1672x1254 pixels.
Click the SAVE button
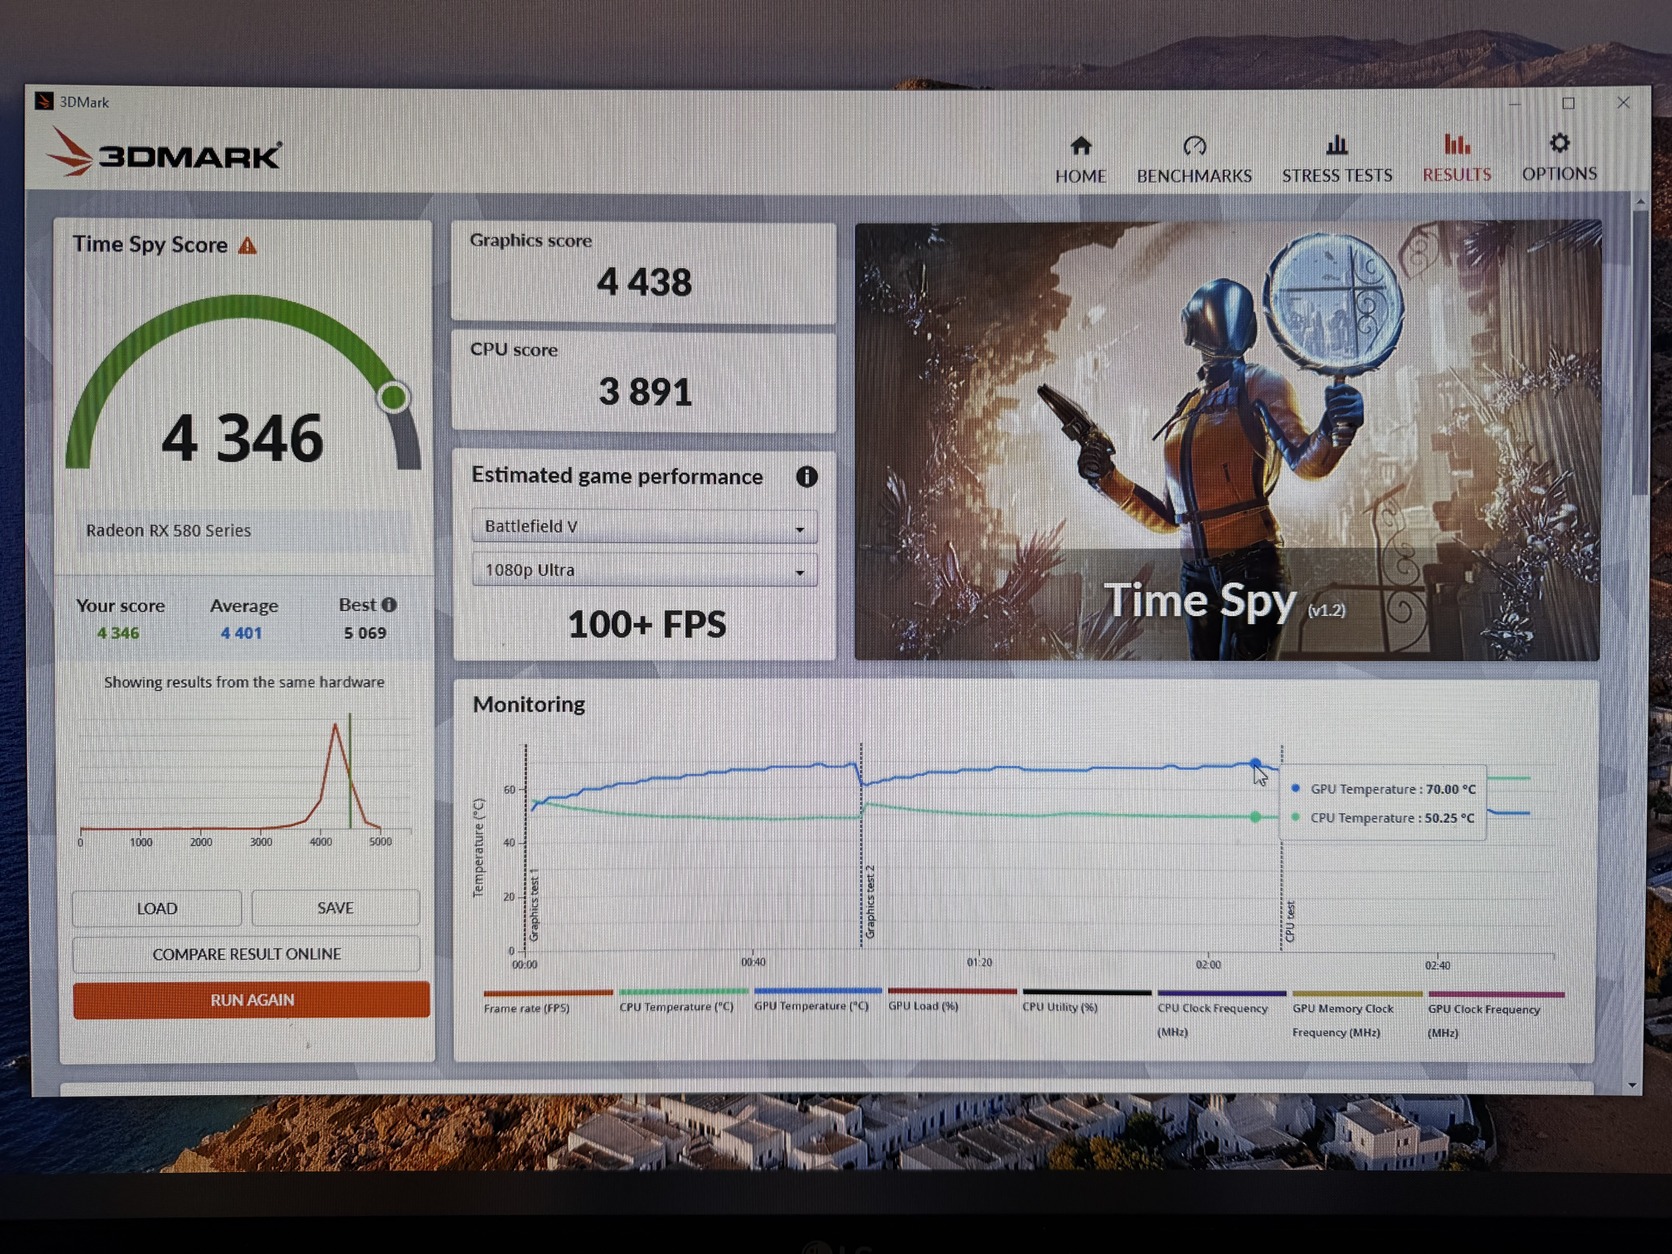335,907
